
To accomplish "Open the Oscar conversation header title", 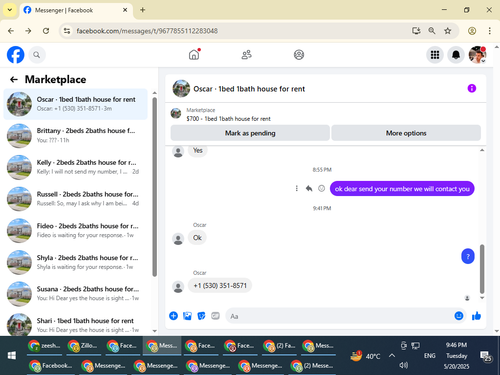I will [x=249, y=89].
